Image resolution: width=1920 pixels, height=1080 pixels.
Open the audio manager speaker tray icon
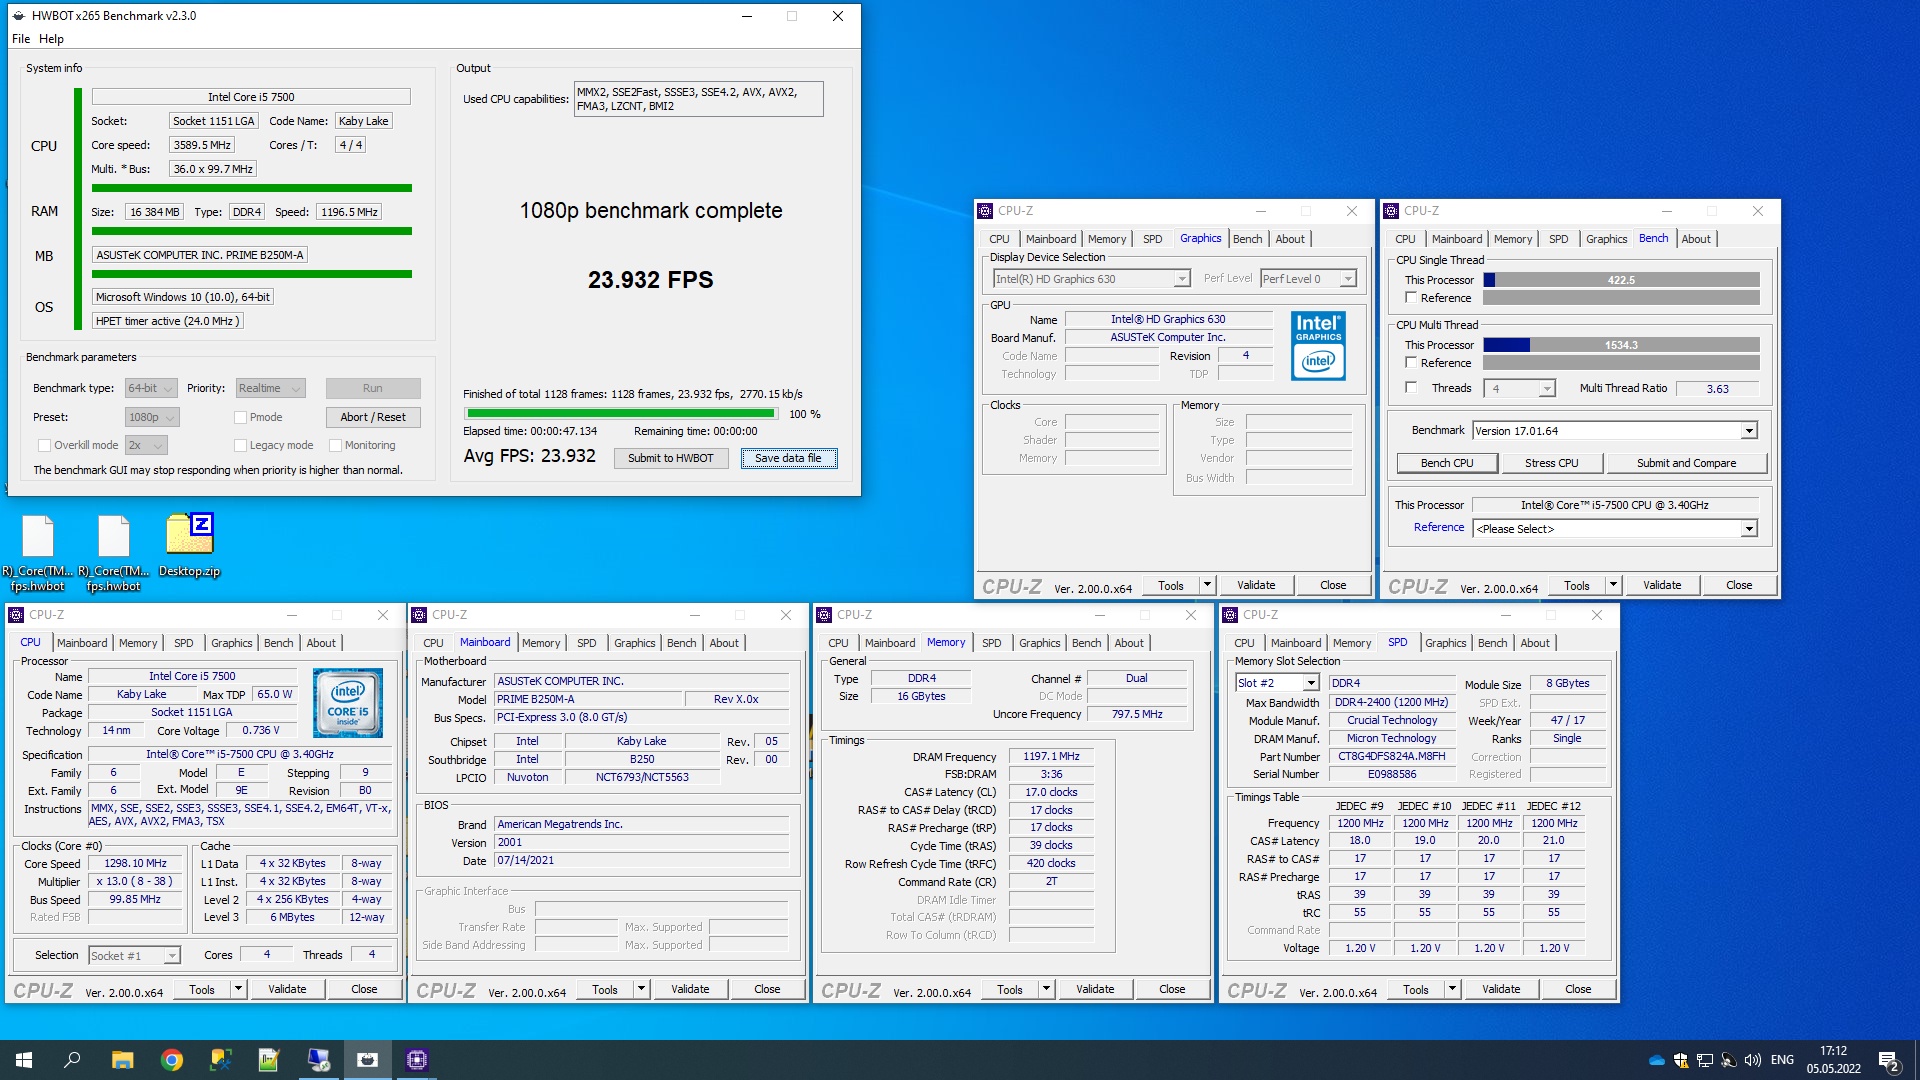pyautogui.click(x=1729, y=1060)
